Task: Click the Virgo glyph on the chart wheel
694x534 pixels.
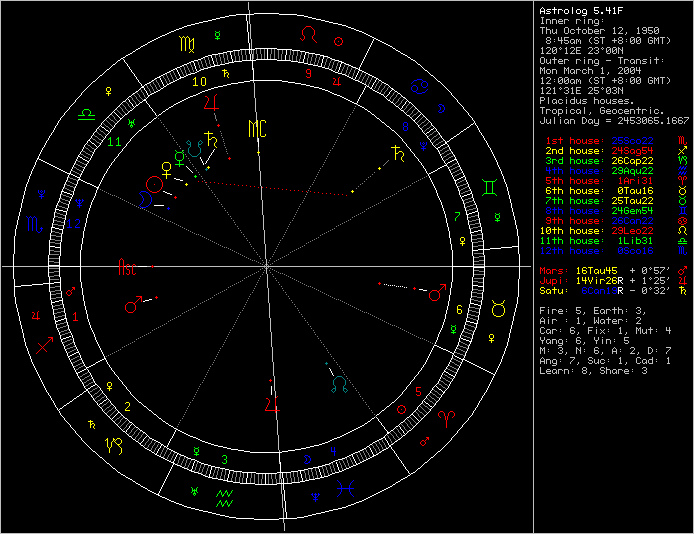Action: pyautogui.click(x=188, y=45)
